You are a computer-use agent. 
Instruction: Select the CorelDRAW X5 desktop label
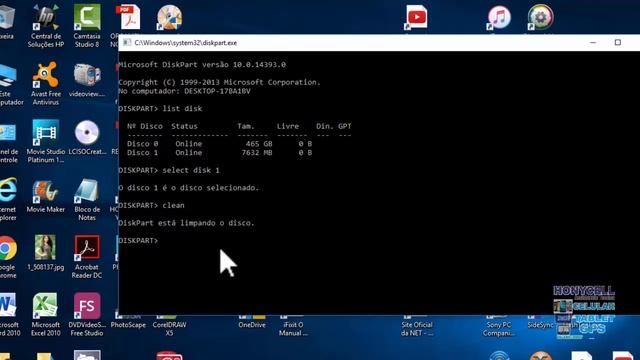coord(169,329)
